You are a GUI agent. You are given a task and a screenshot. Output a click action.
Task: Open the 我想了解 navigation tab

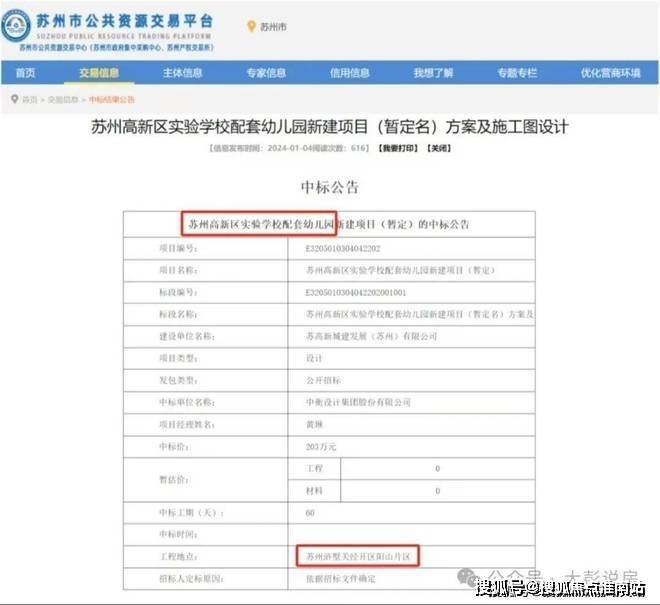(x=433, y=73)
